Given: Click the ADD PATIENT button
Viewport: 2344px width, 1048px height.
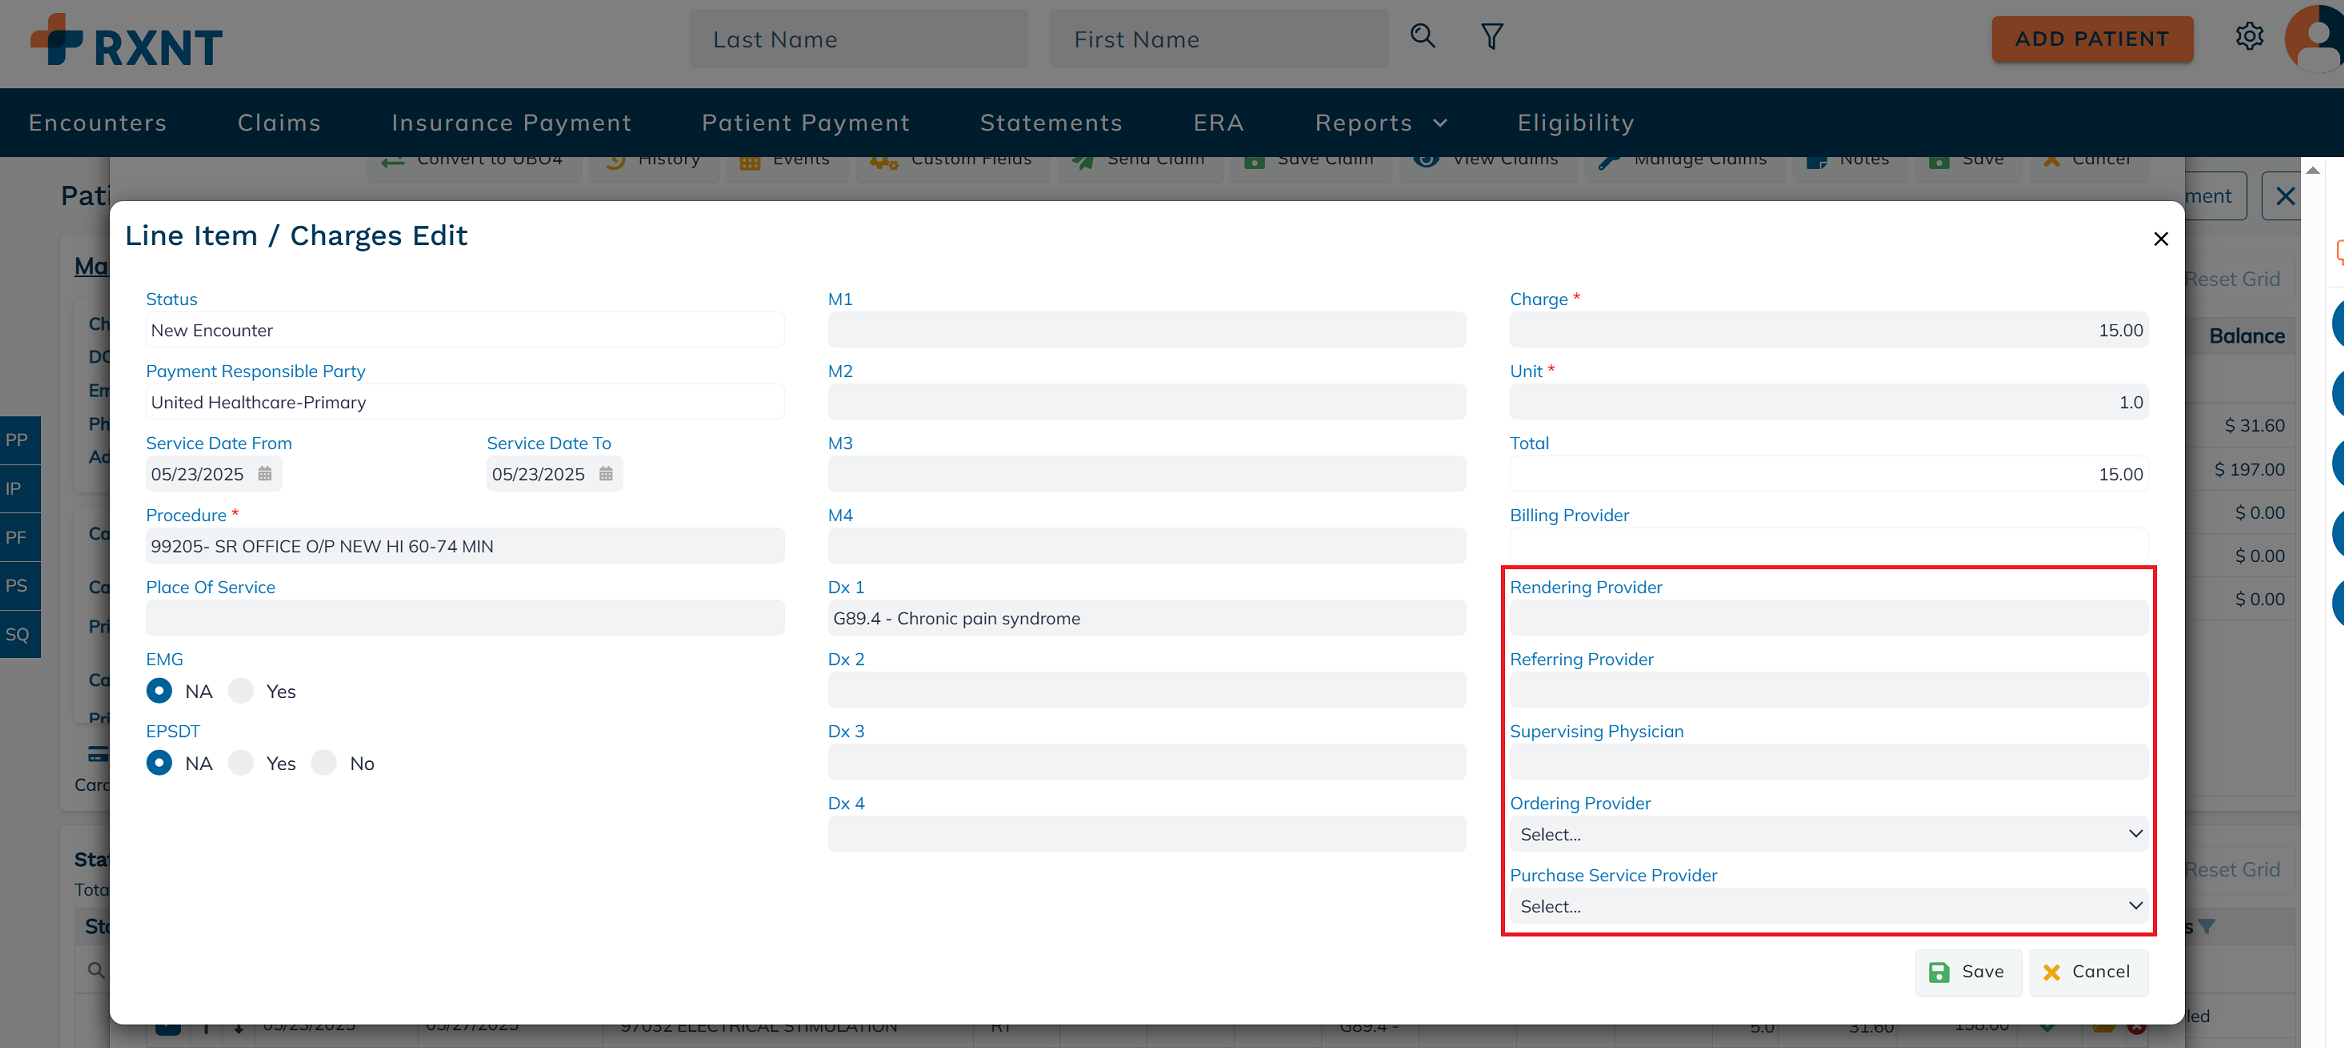Looking at the screenshot, I should [x=2092, y=39].
